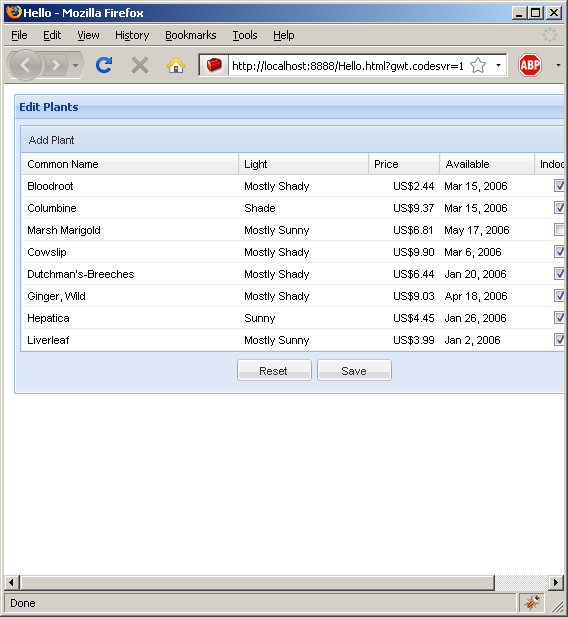This screenshot has height=617, width=568.
Task: Select the Bloodroot name cell
Action: [x=130, y=186]
